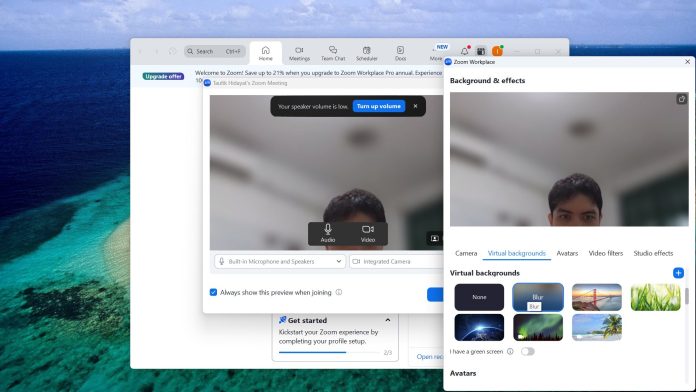Viewport: 696px width, 392px height.
Task: Select the beach palm tree background
Action: [x=597, y=327]
